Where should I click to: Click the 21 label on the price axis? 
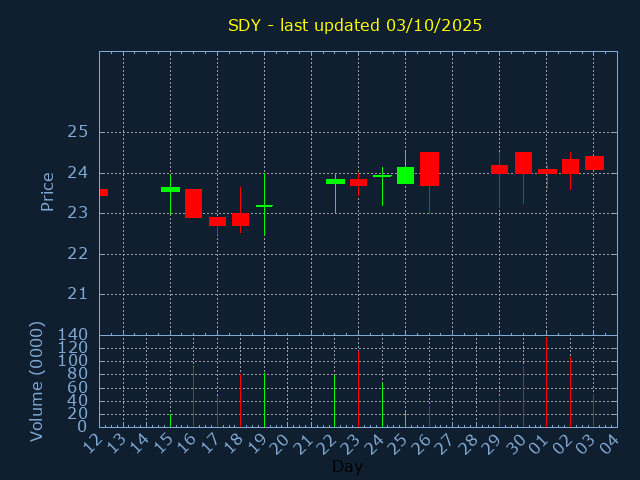(78, 294)
